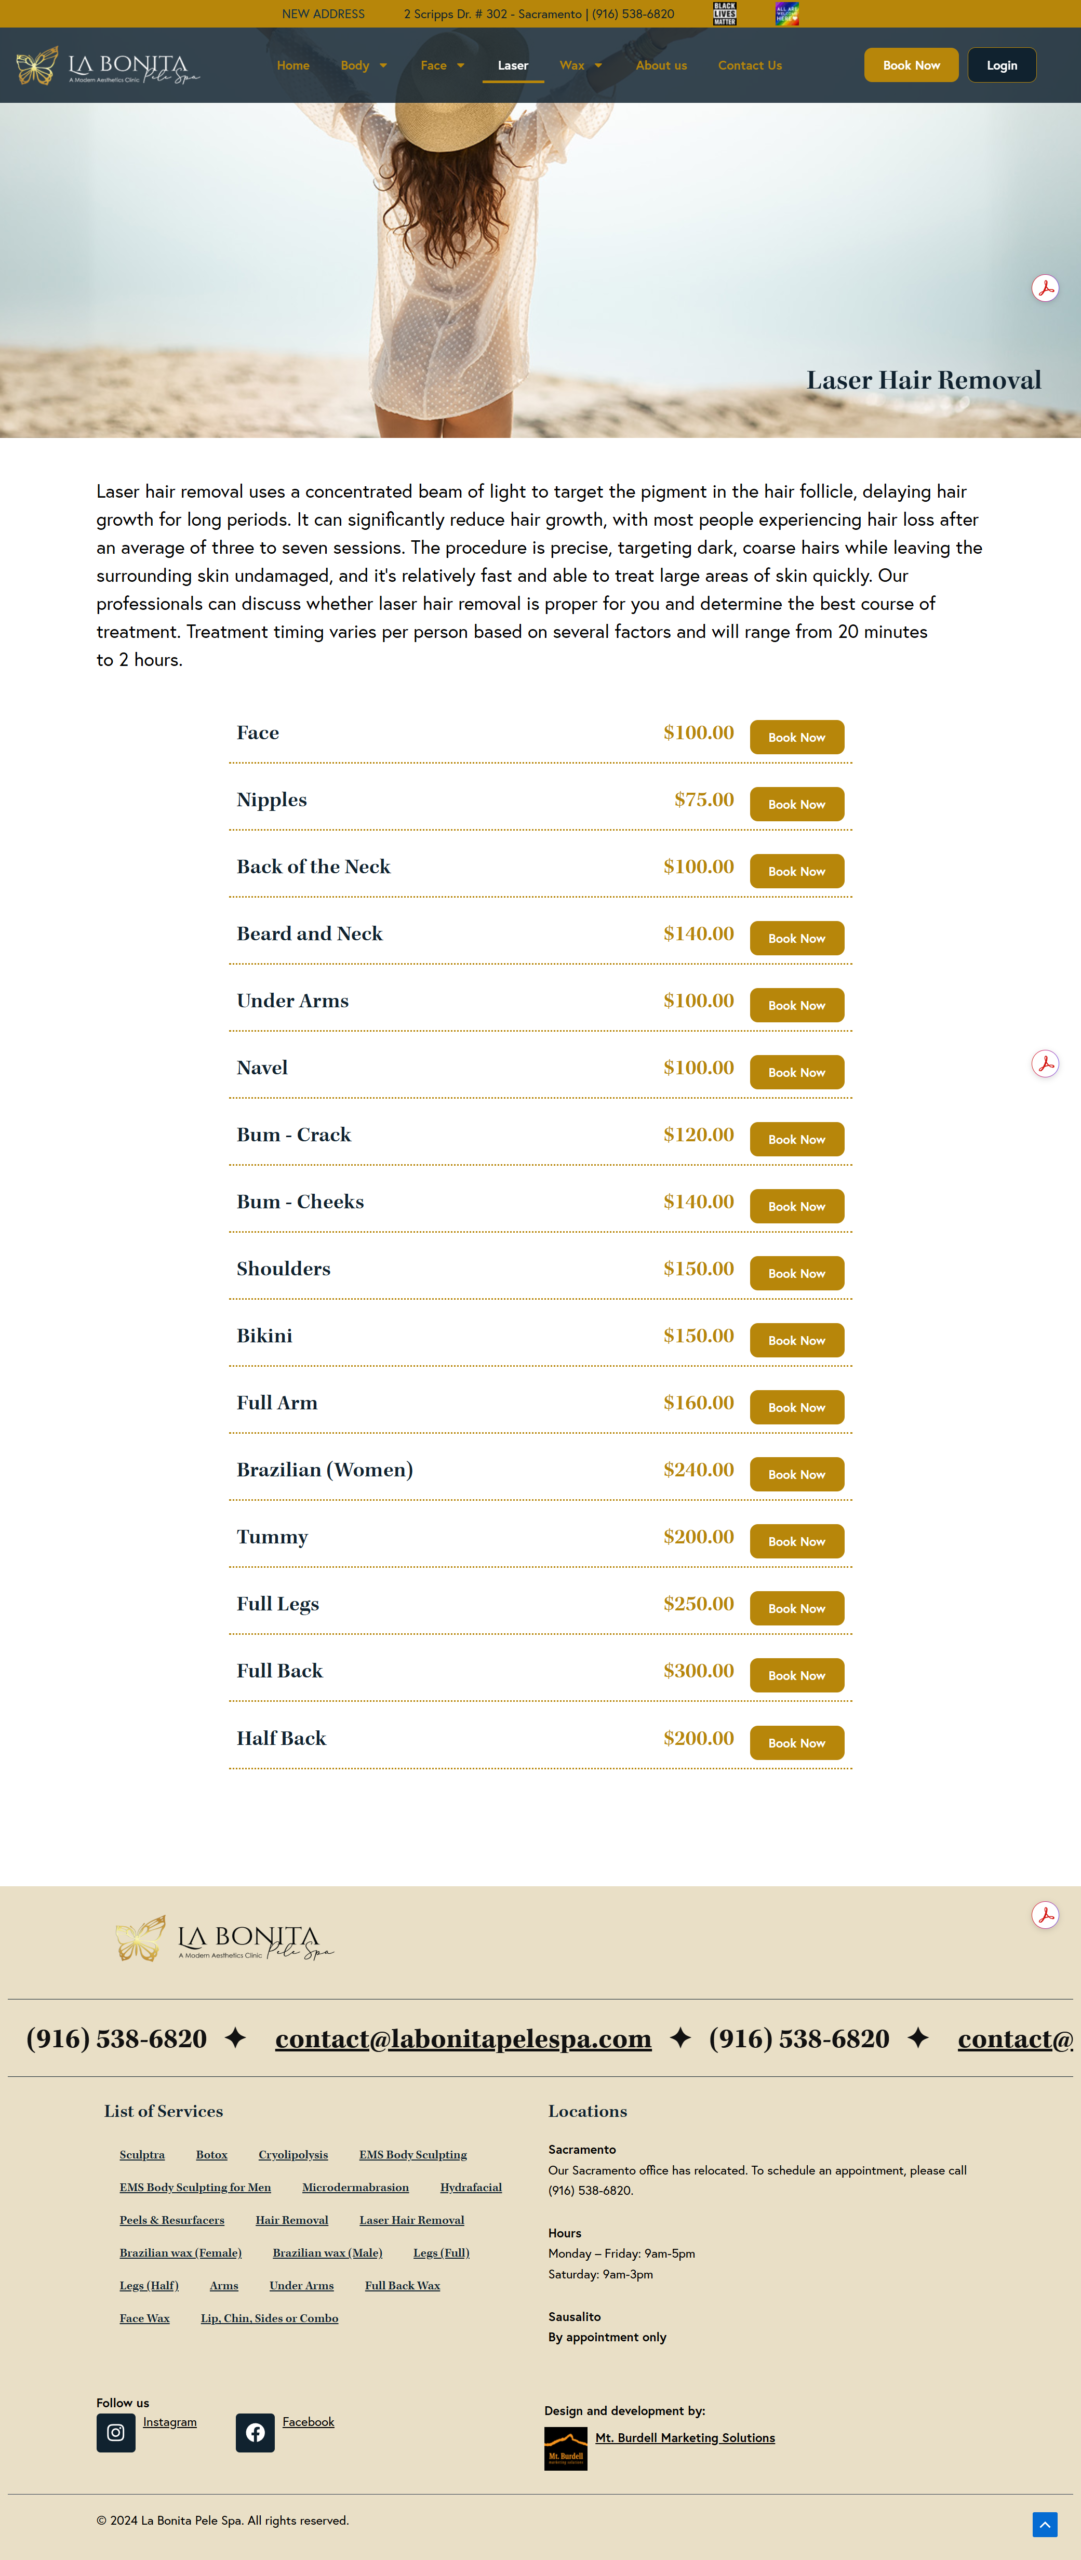Open the Cryolipolysis link in services list

[293, 2154]
